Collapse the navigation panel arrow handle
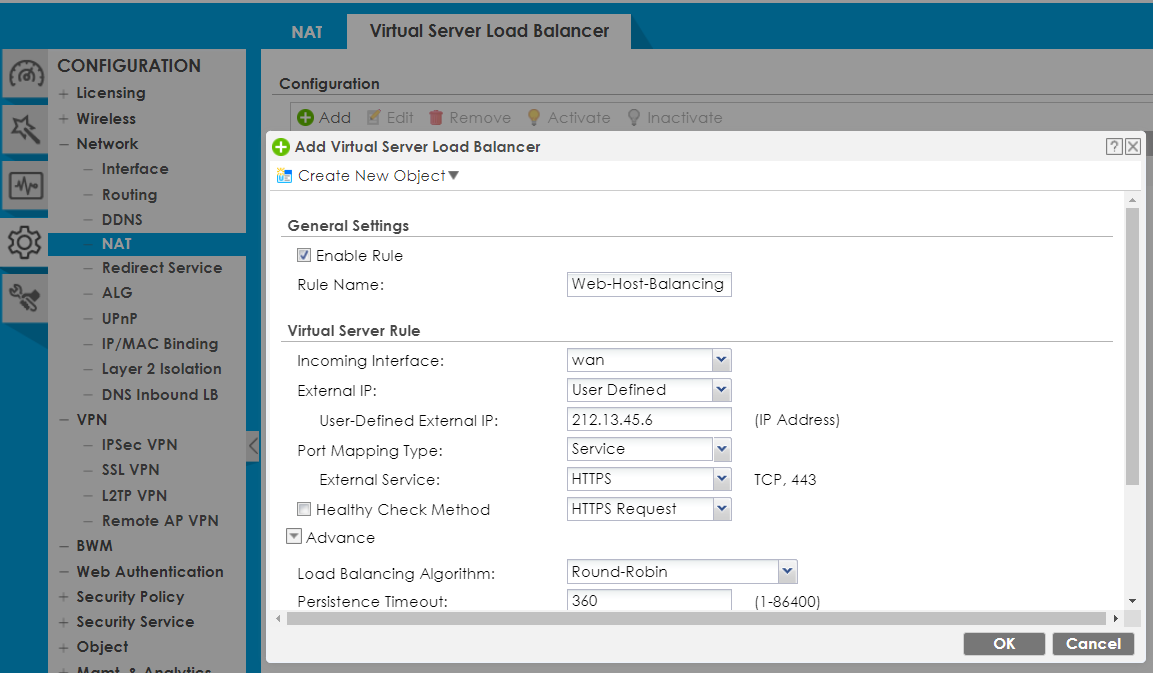Image resolution: width=1153 pixels, height=673 pixels. (253, 446)
